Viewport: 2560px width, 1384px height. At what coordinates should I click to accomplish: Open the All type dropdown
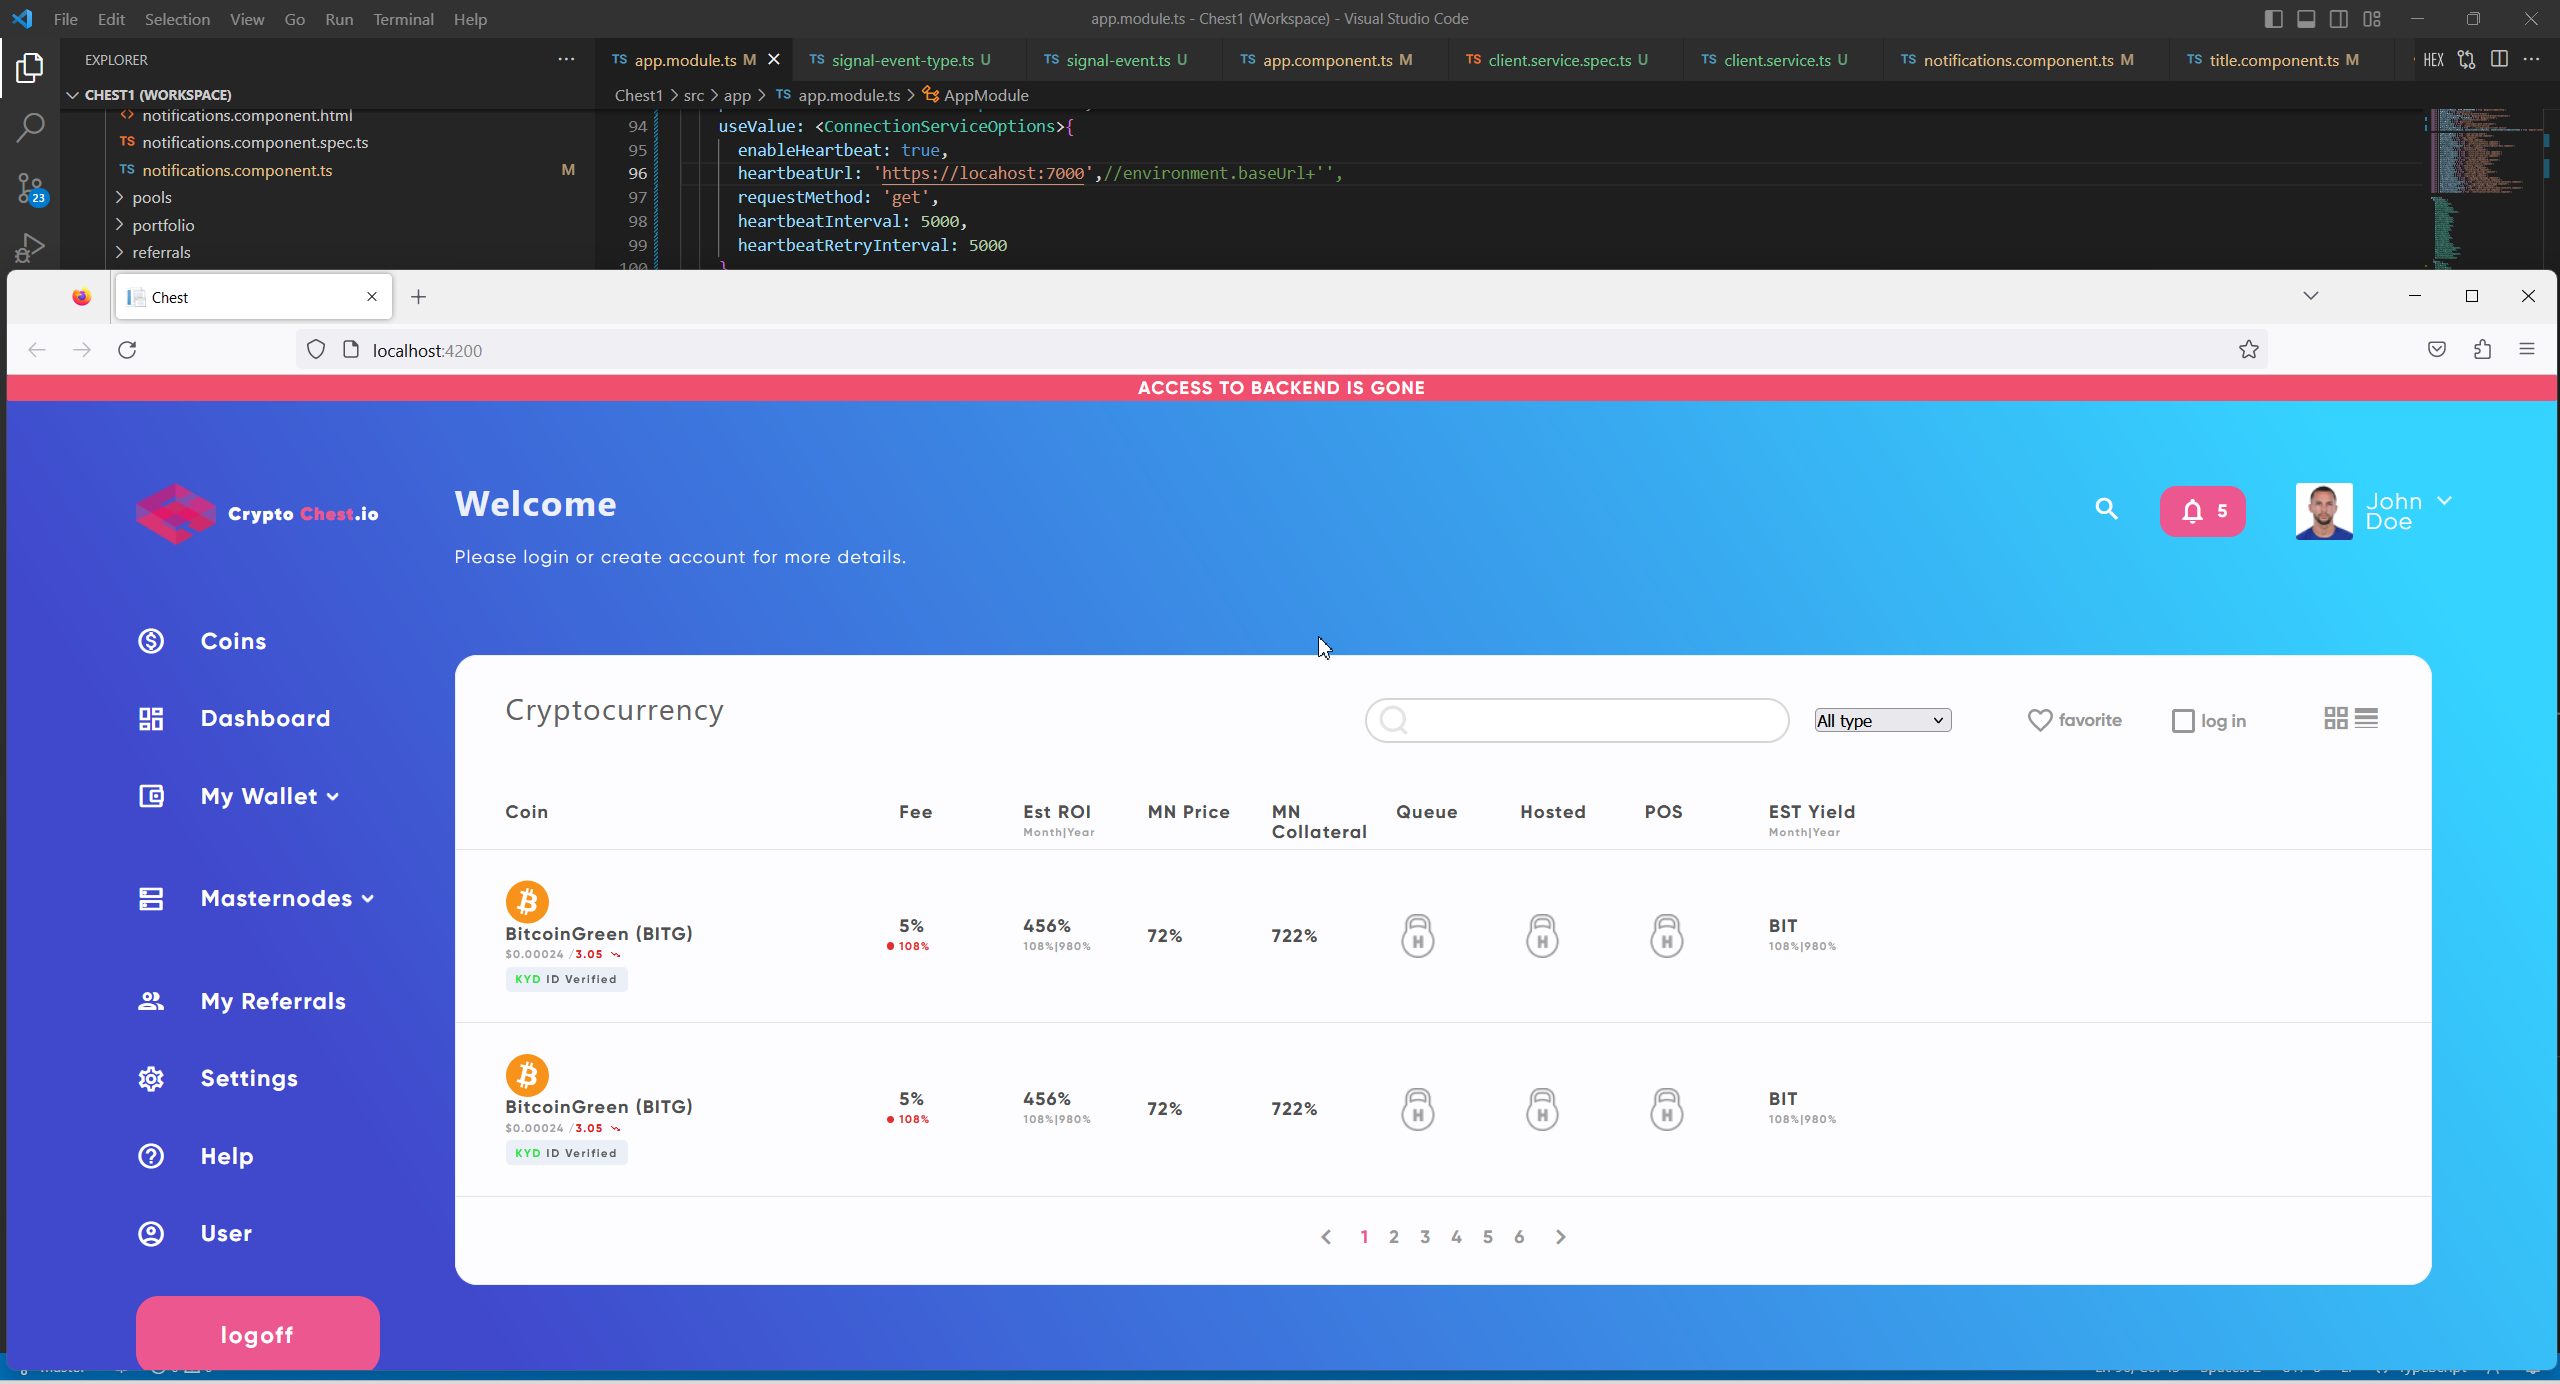pos(1882,720)
